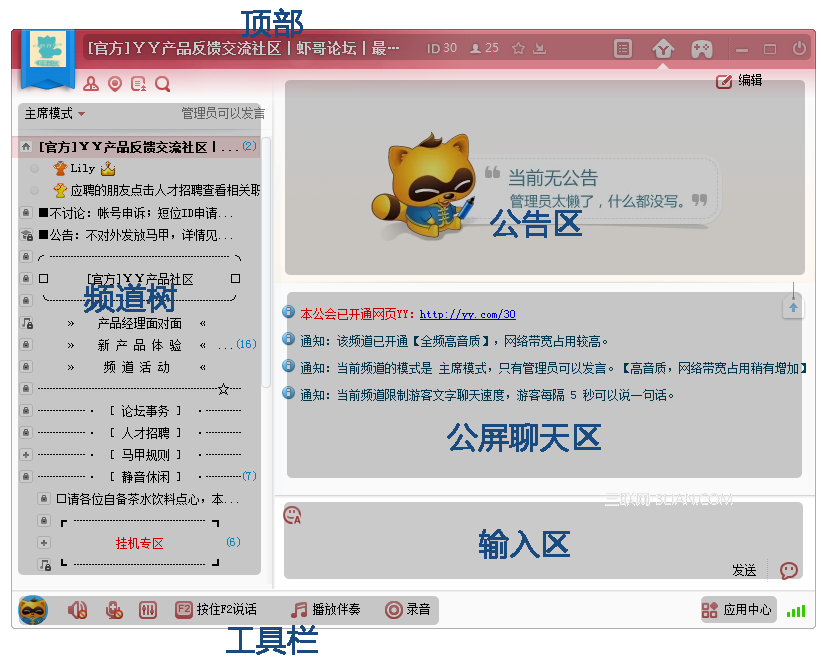Click the 按住F2说话 button
Screen dimensions: 821x662
216,610
